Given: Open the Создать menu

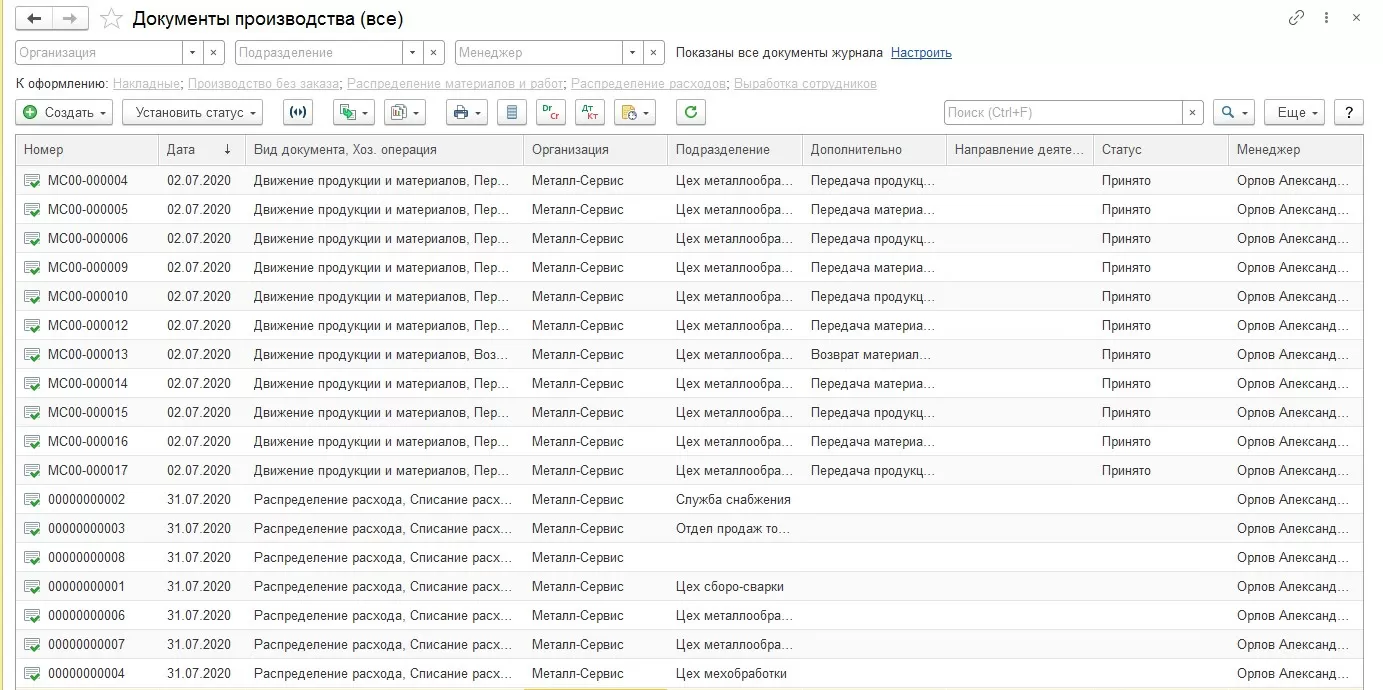Looking at the screenshot, I should pyautogui.click(x=64, y=113).
